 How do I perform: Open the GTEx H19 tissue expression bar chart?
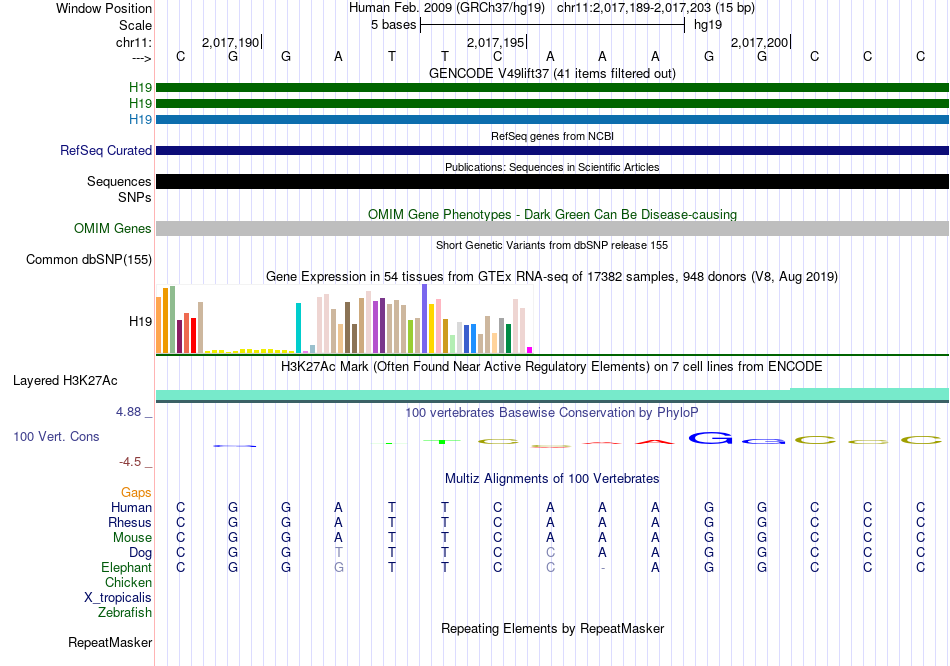tap(344, 319)
